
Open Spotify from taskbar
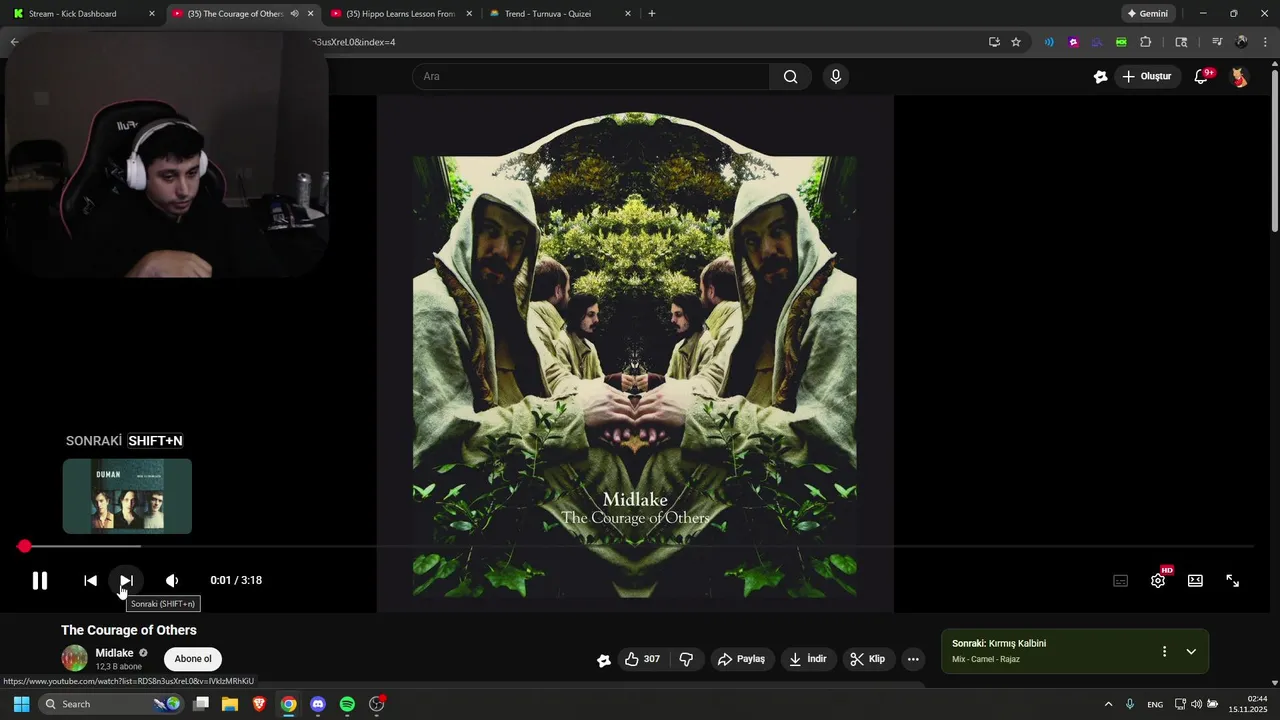[x=347, y=704]
